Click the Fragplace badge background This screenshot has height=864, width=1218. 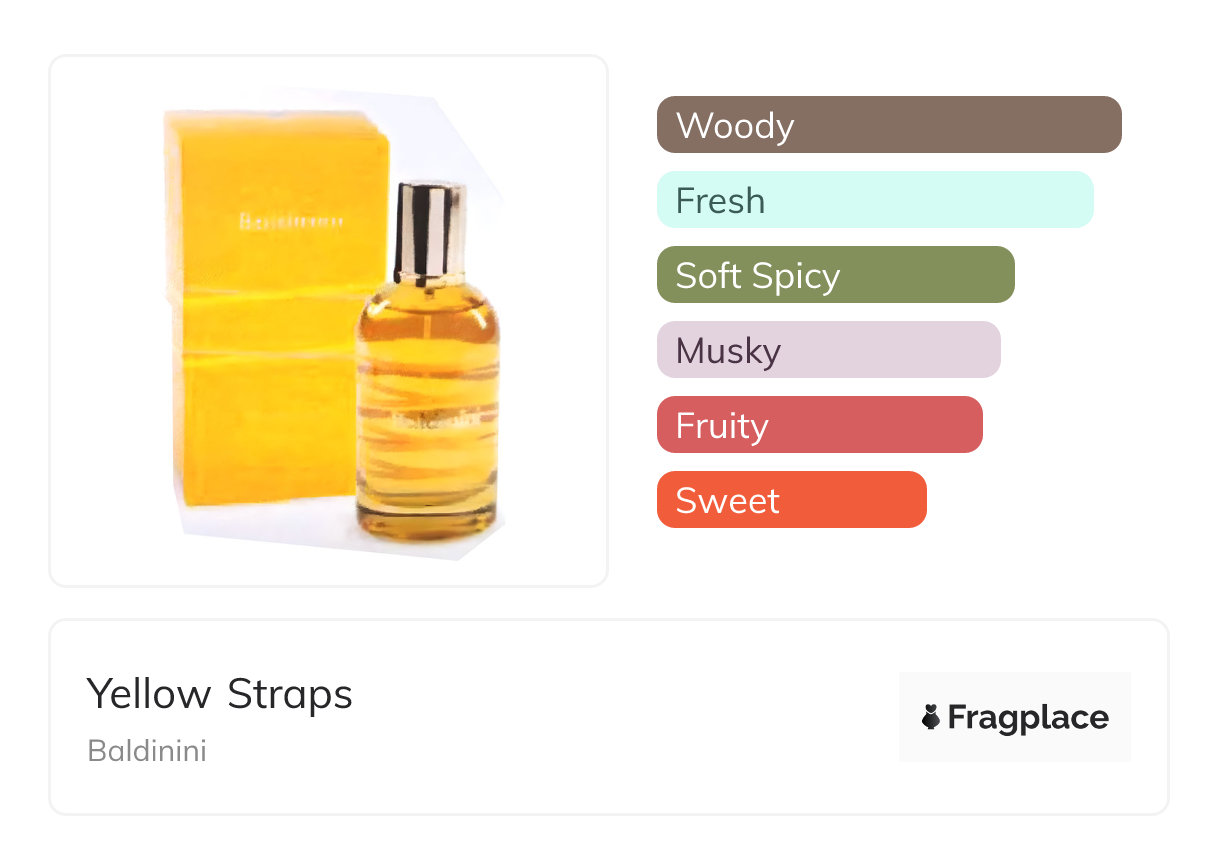pos(1015,717)
